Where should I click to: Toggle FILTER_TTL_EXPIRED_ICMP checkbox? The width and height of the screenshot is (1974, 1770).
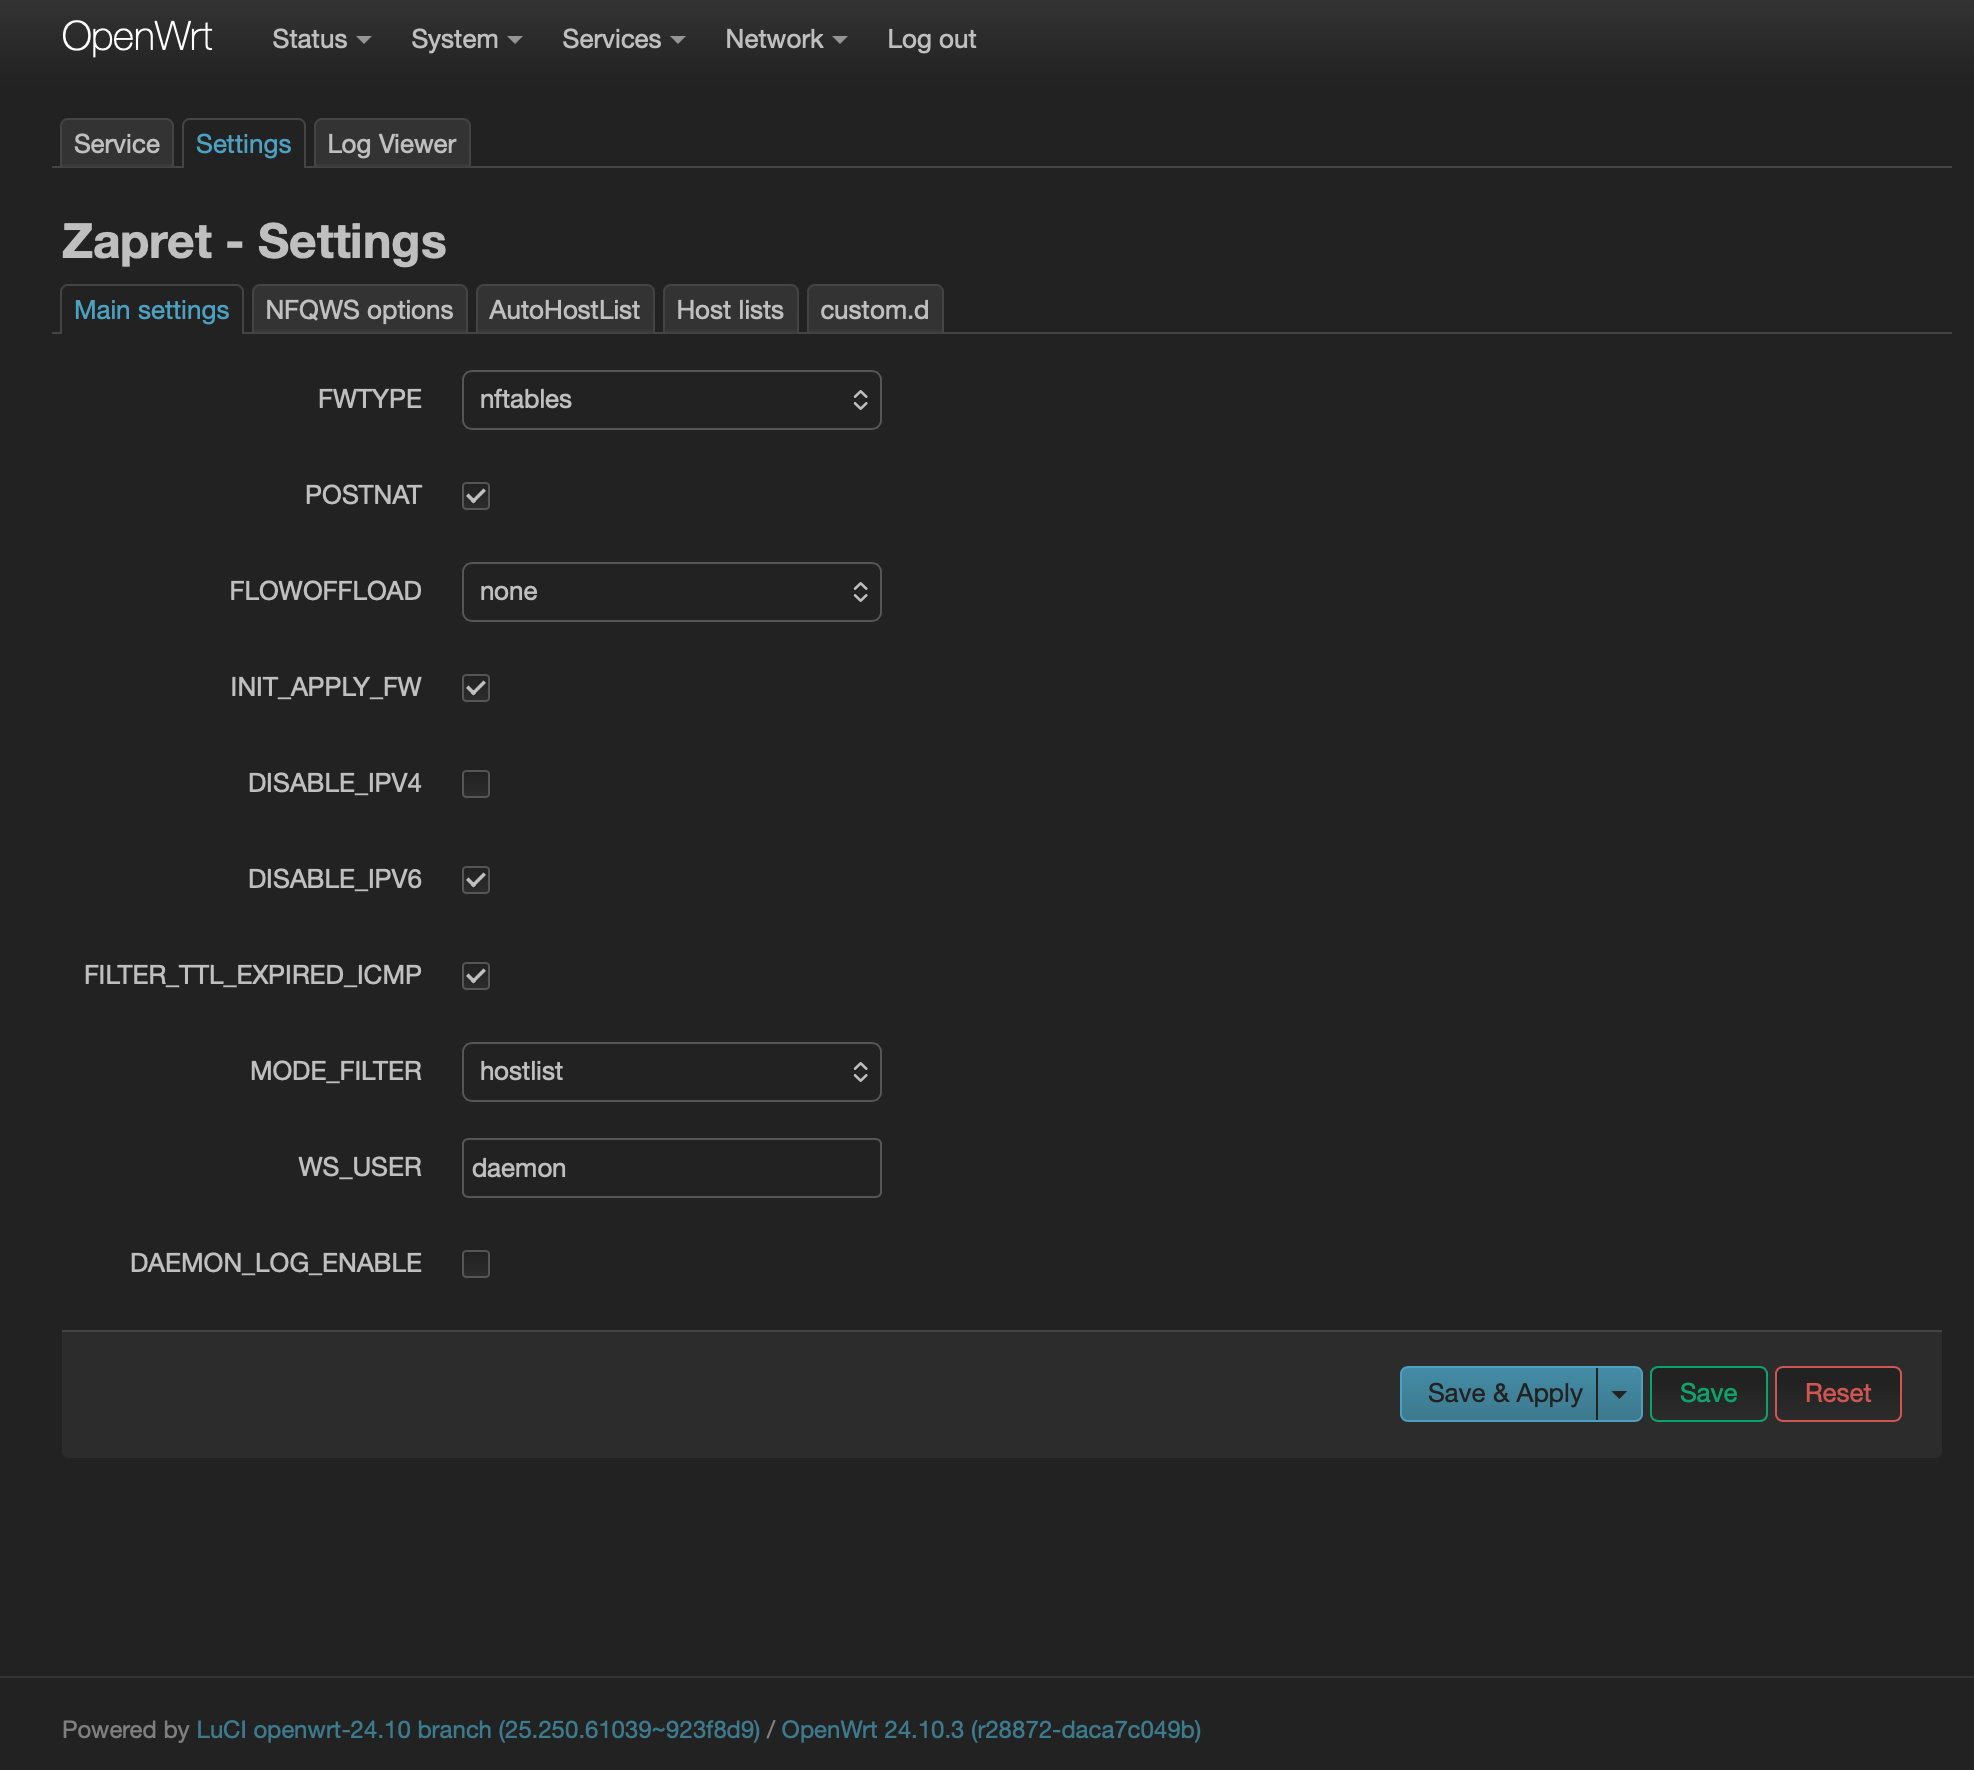point(476,976)
